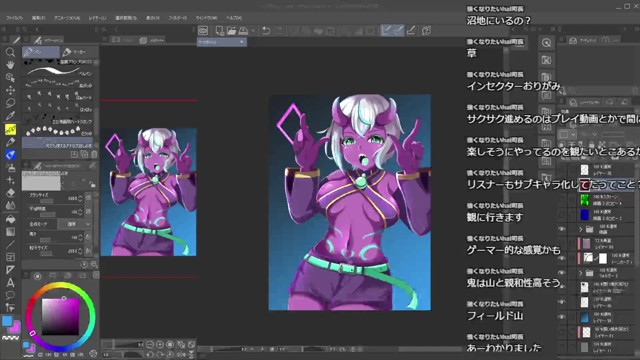640x360 pixels.
Task: Select the Lasso selection tool
Action: (10, 103)
